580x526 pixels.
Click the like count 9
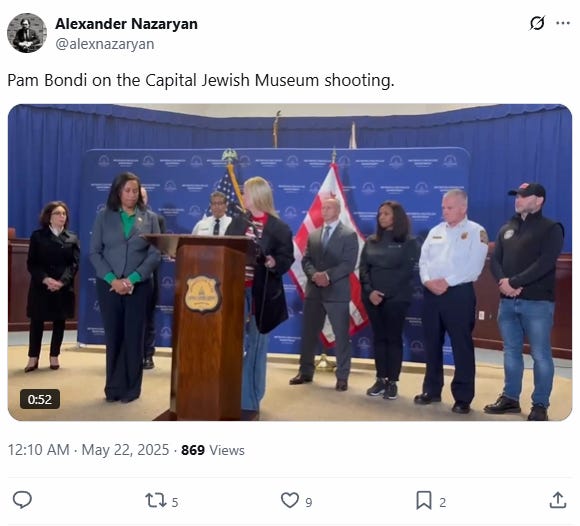(x=309, y=502)
